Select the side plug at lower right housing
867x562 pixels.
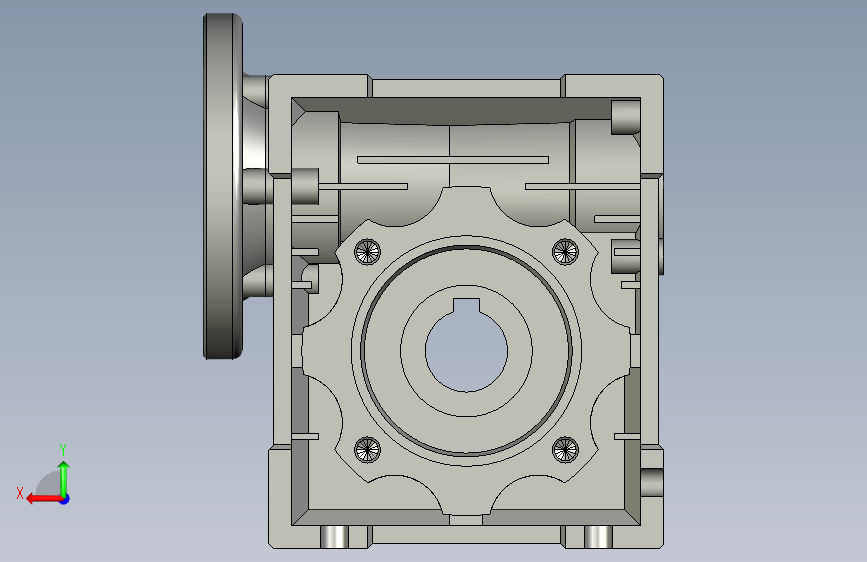coord(652,482)
